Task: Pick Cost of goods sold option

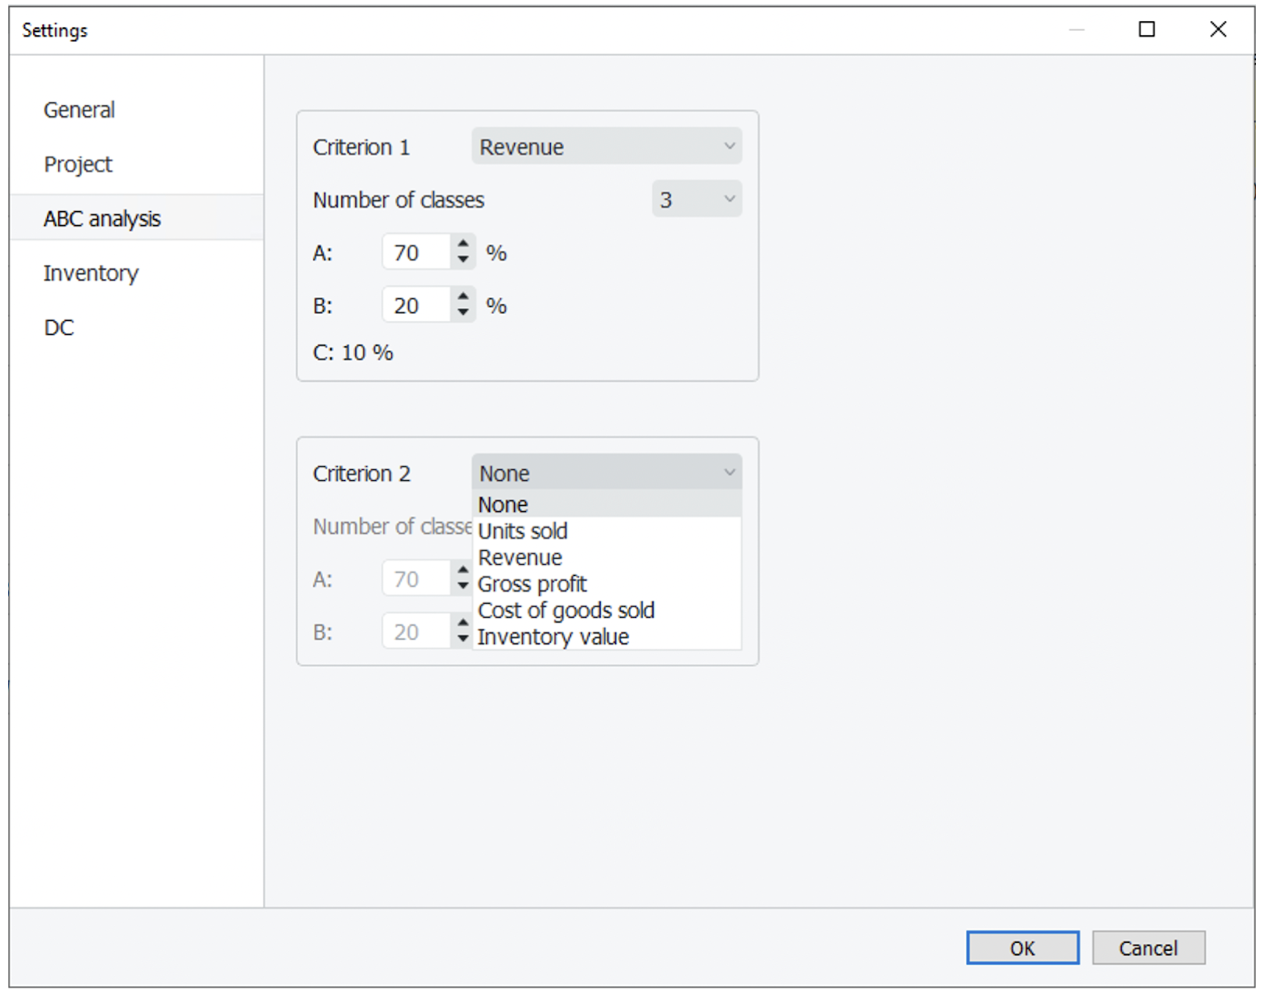Action: pos(566,610)
